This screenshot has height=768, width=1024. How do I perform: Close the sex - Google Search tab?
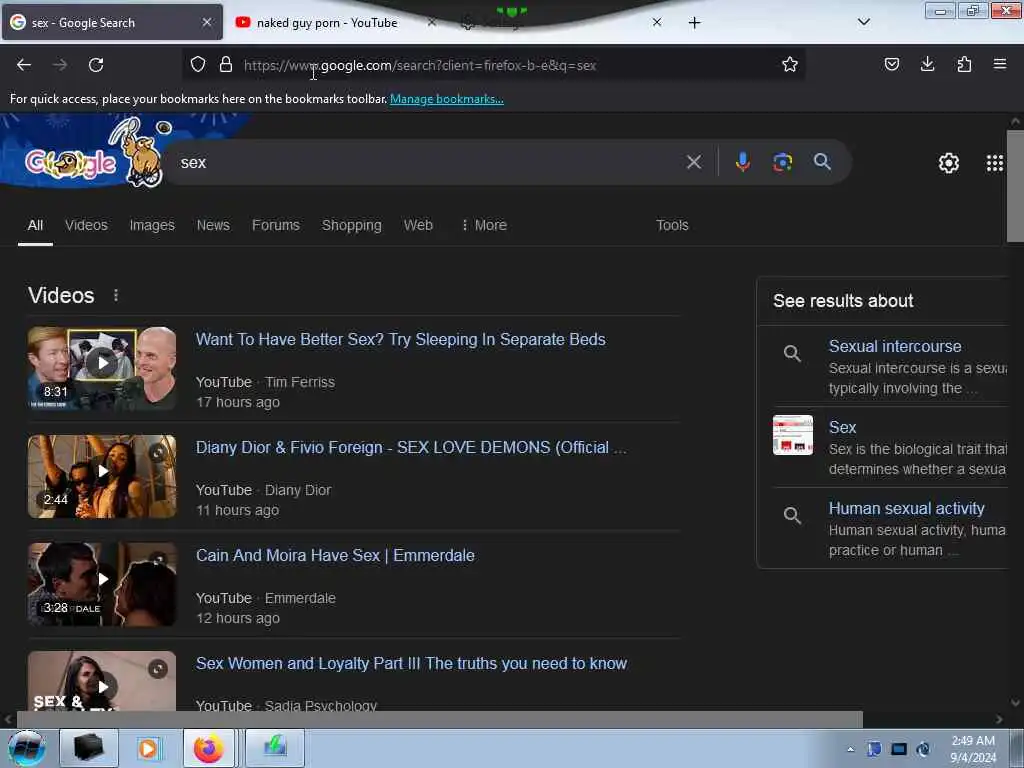[206, 22]
